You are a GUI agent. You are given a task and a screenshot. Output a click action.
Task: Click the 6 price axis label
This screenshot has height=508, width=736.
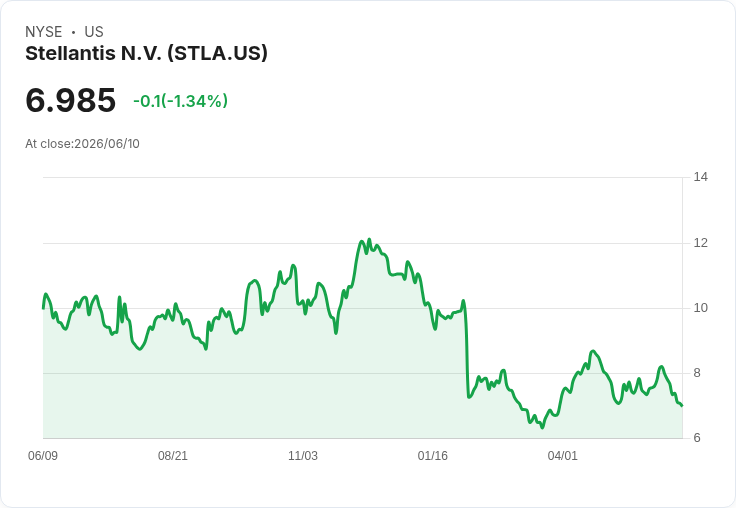(697, 438)
